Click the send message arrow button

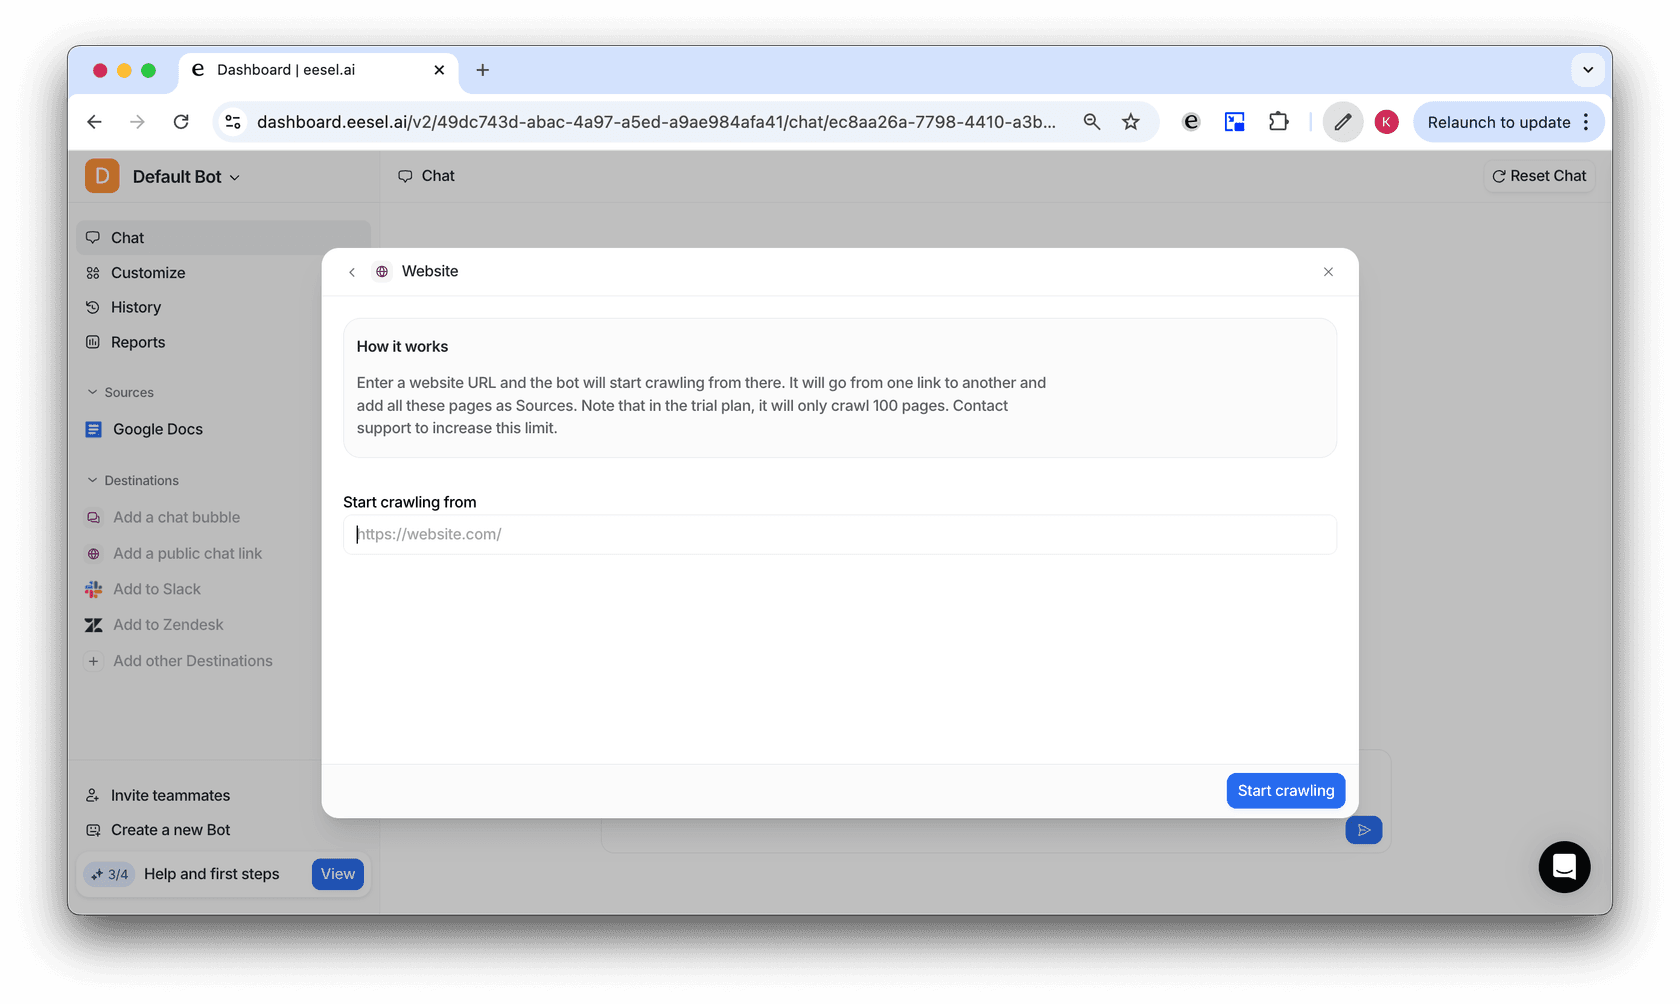(1364, 830)
